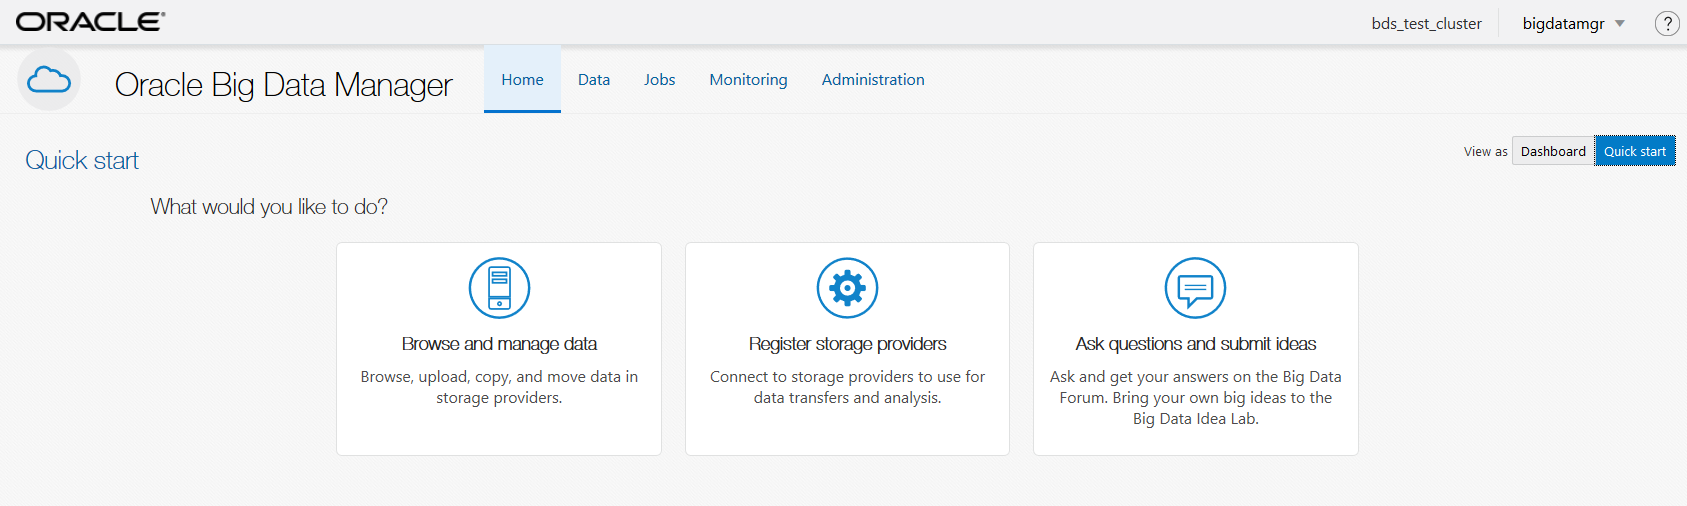Click the Oracle logo in header
Viewport: 1687px width, 506px height.
click(x=91, y=21)
